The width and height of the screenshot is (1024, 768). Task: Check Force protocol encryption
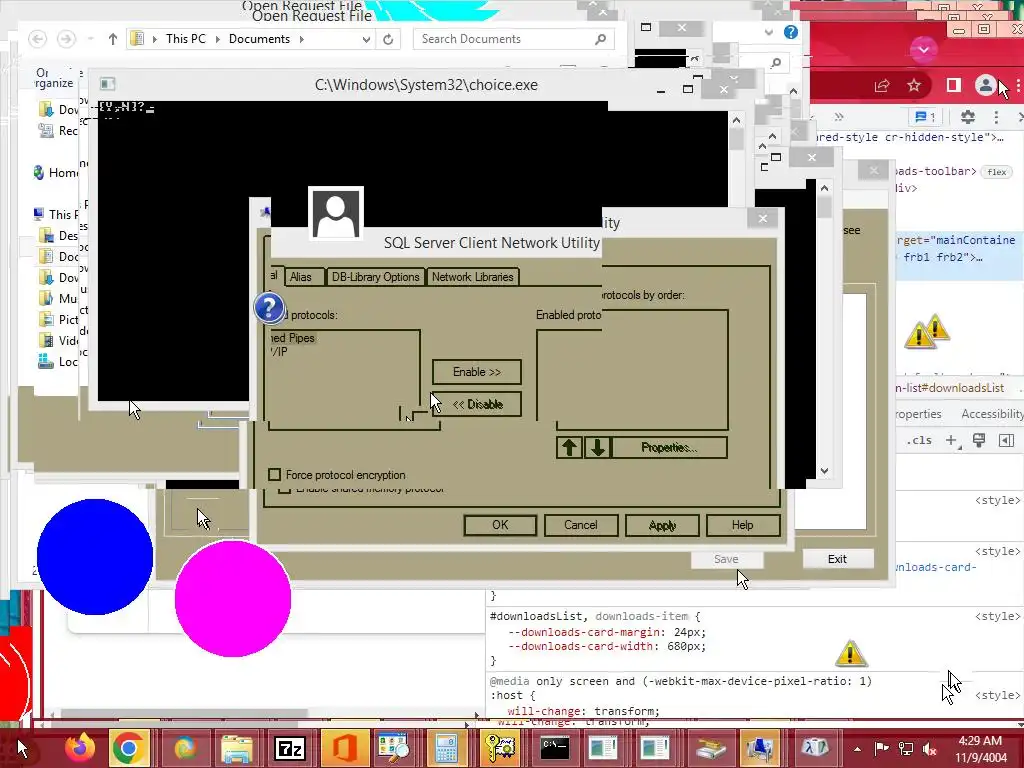[x=275, y=475]
